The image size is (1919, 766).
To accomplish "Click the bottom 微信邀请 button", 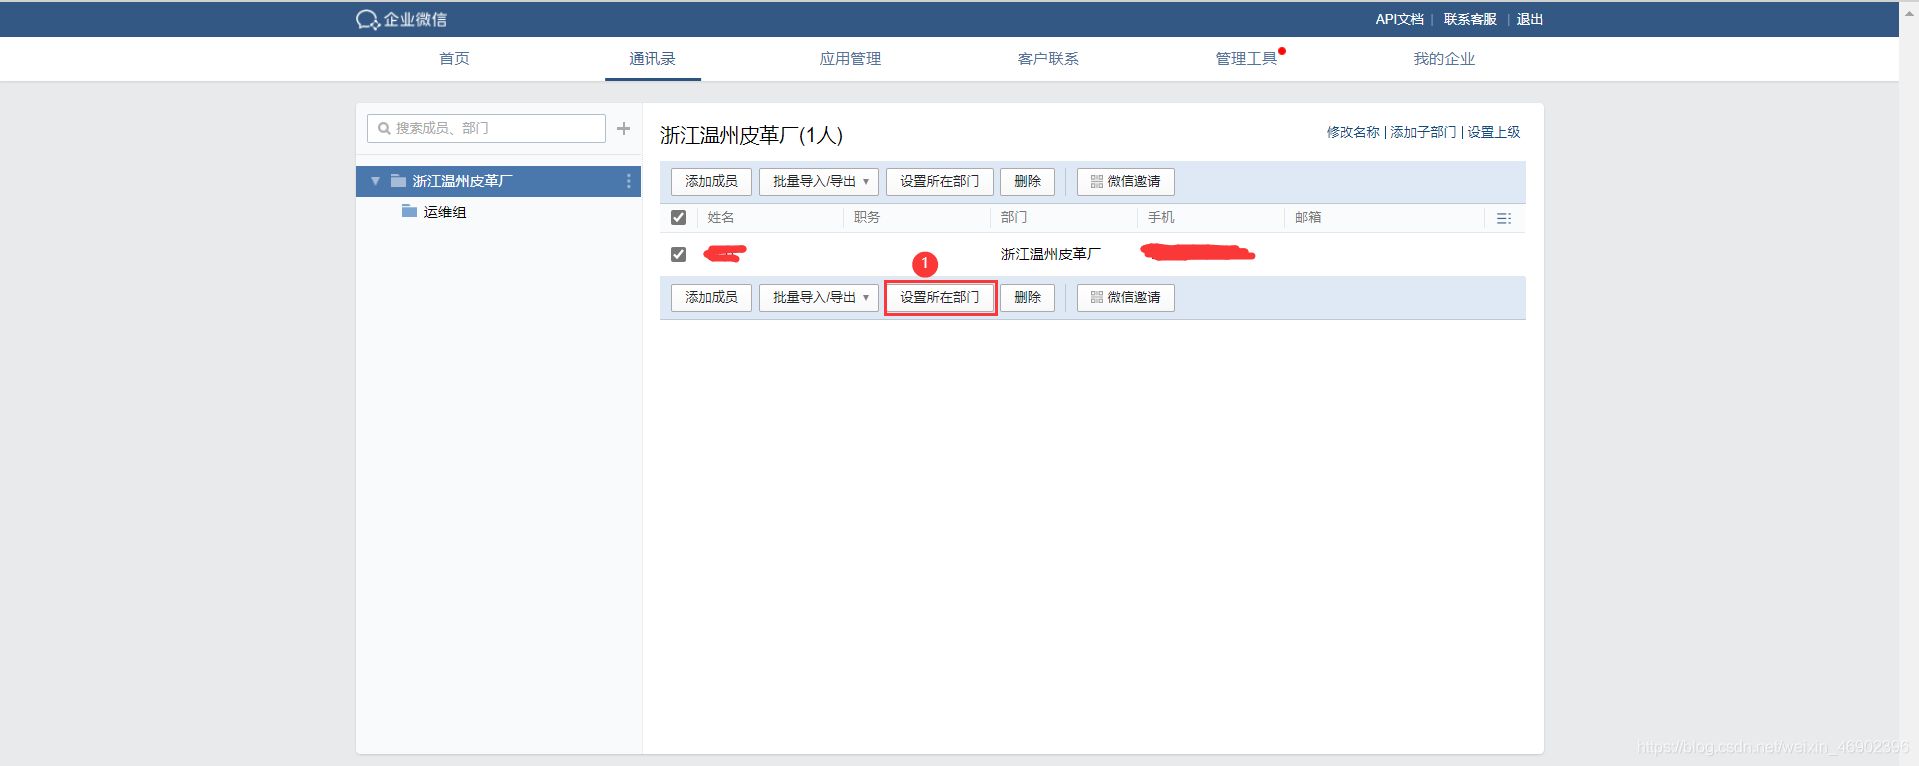I will (x=1125, y=297).
